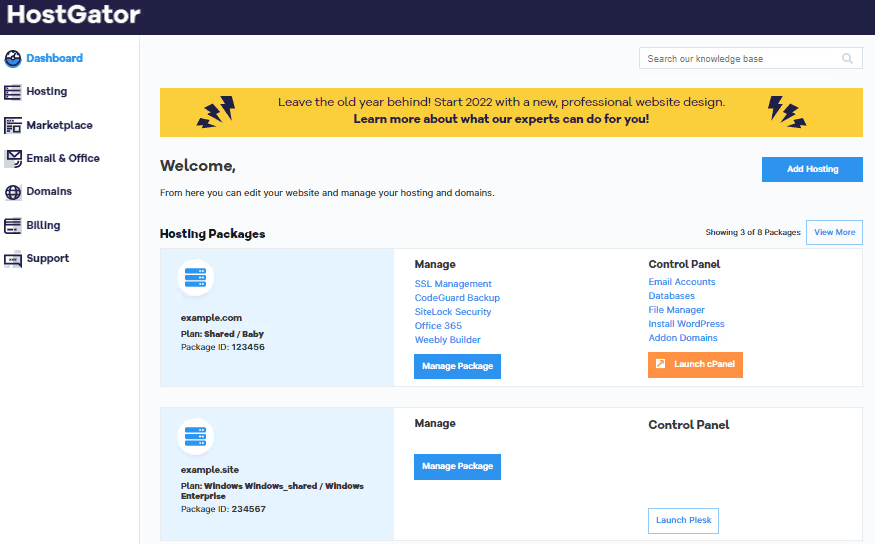
Task: Open Weebly Builder link
Action: coord(447,340)
